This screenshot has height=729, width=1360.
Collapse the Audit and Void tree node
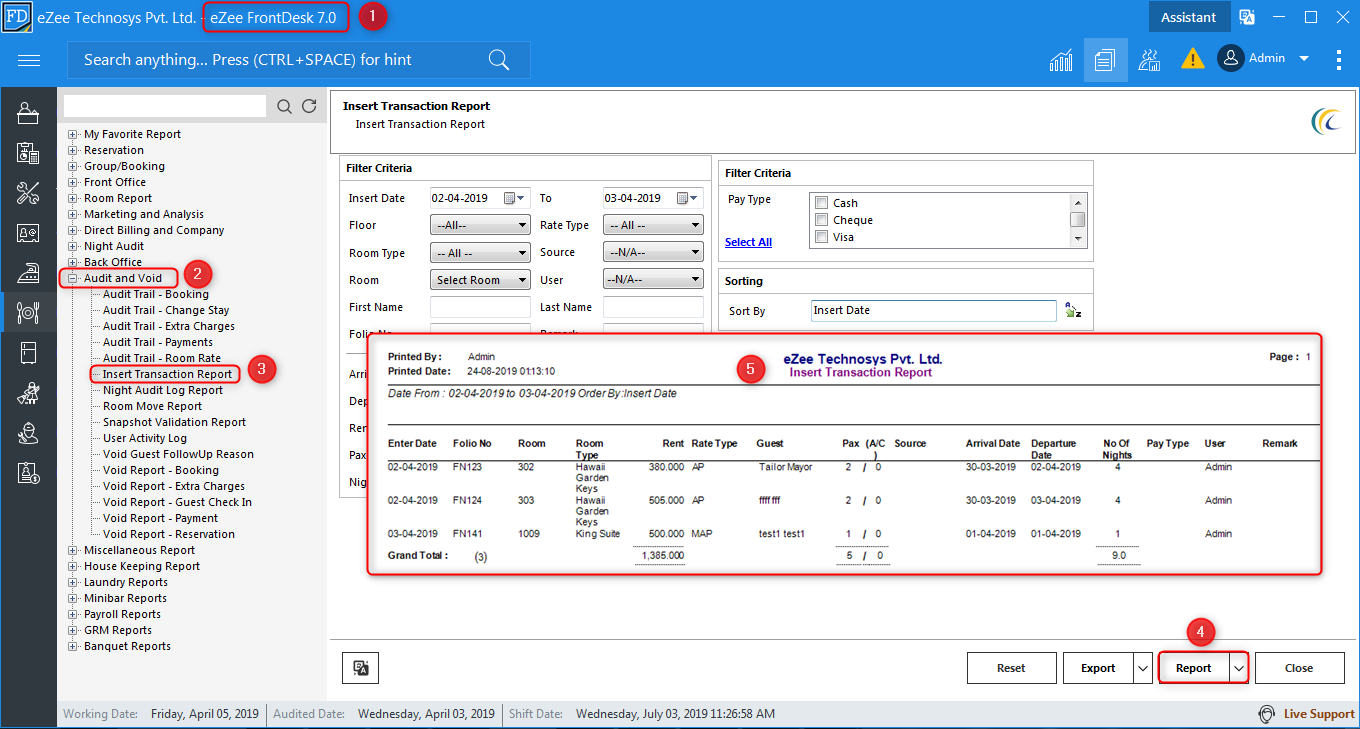(72, 278)
